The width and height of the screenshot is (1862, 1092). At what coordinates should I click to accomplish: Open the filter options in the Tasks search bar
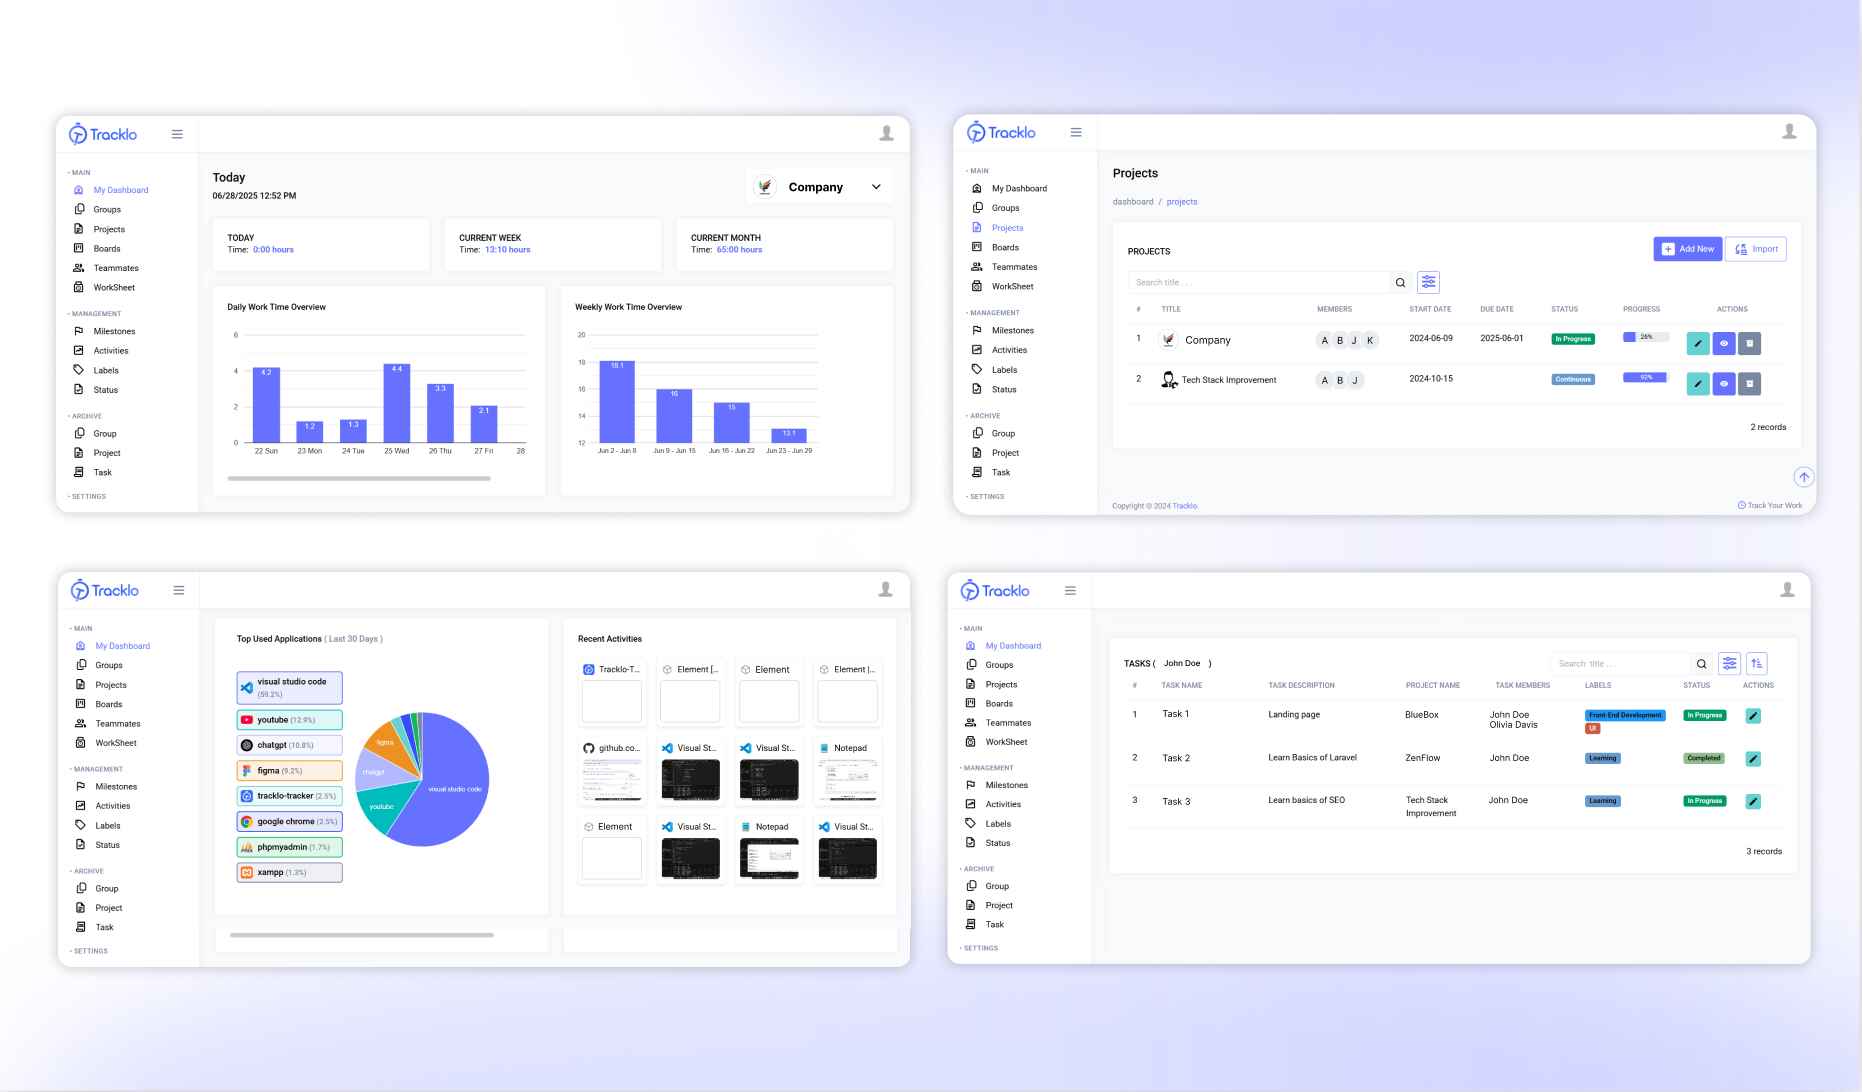pos(1729,663)
